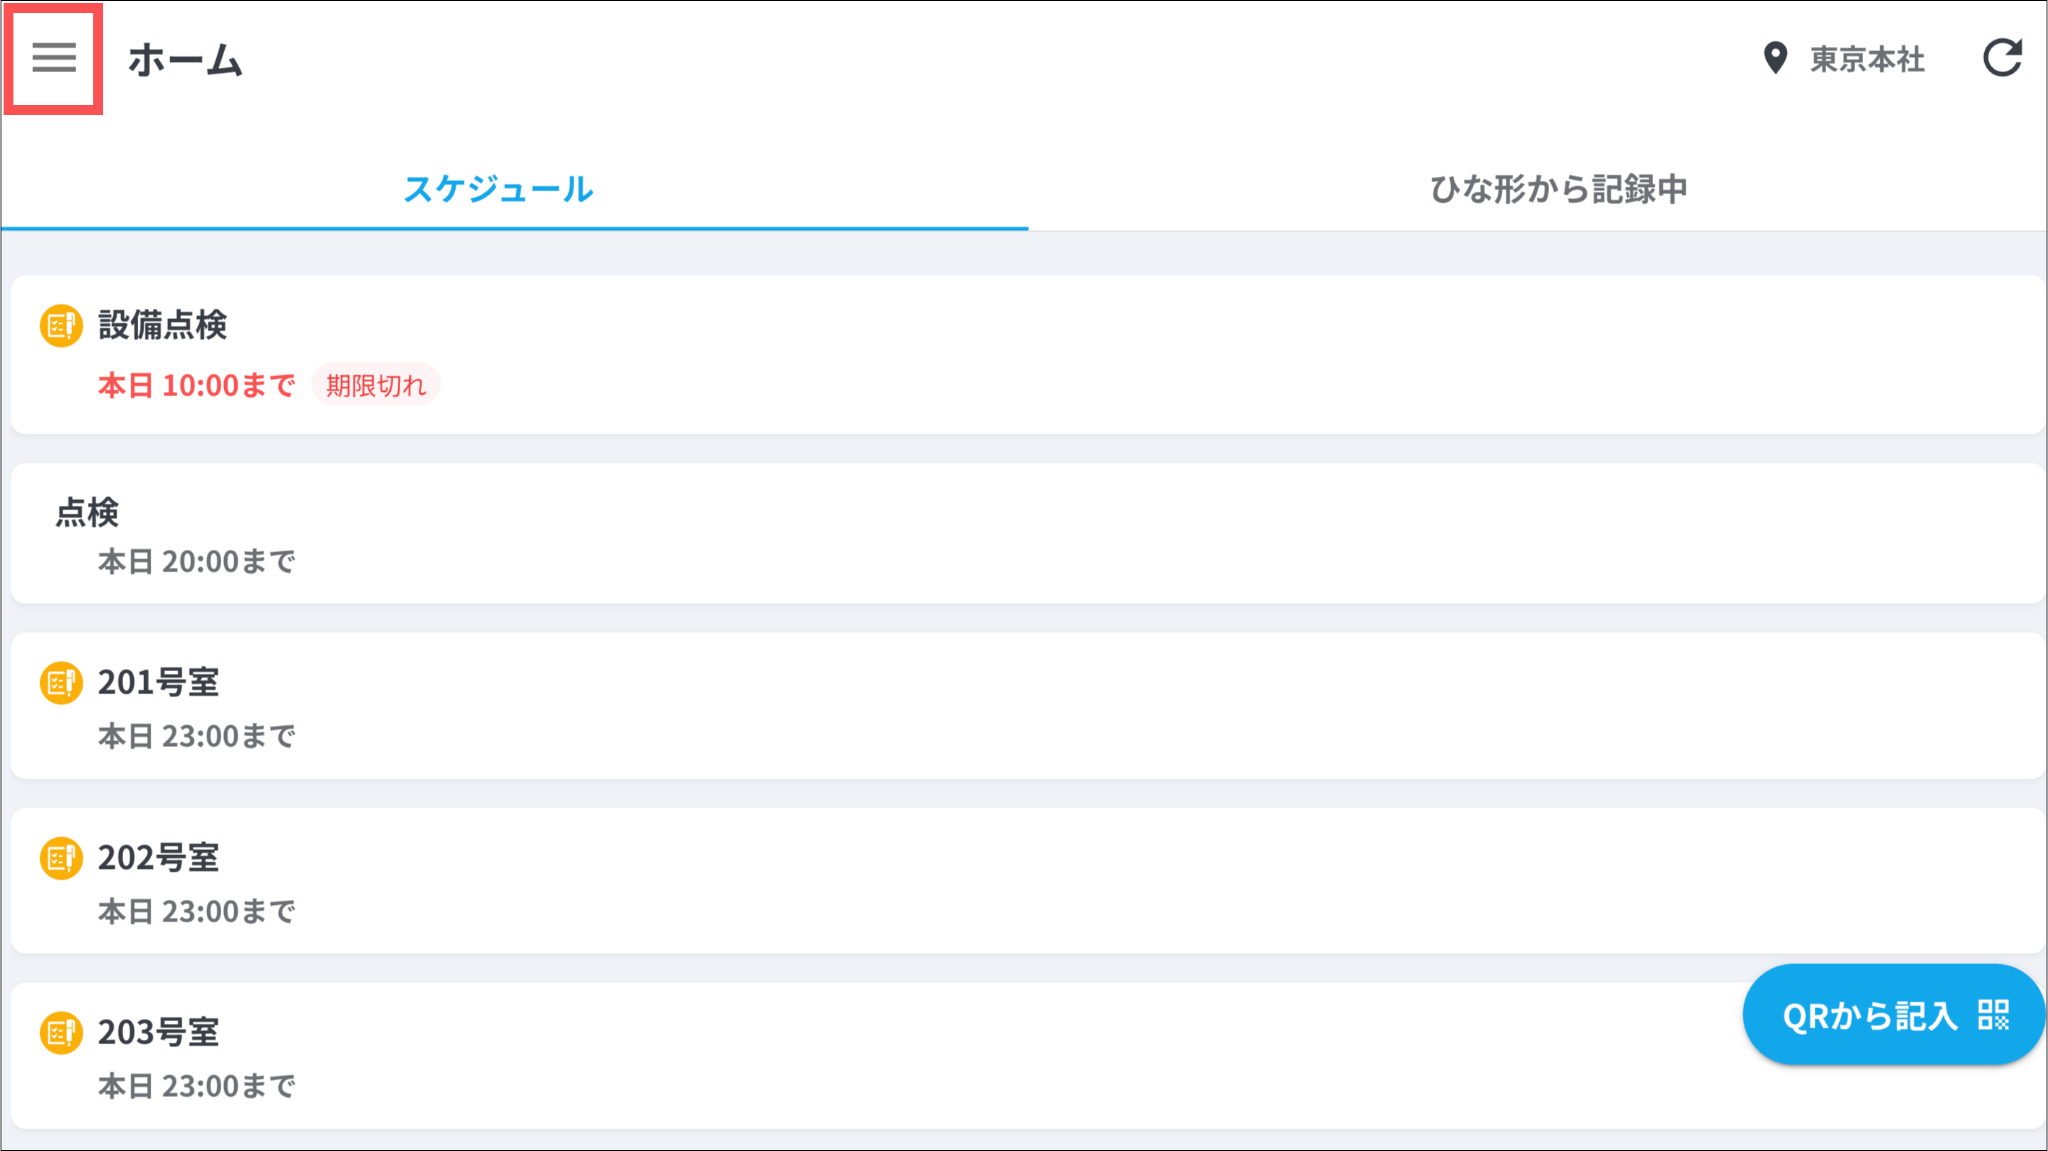Click the 203号室 checklist icon
Image resolution: width=2048 pixels, height=1151 pixels.
(x=61, y=1033)
